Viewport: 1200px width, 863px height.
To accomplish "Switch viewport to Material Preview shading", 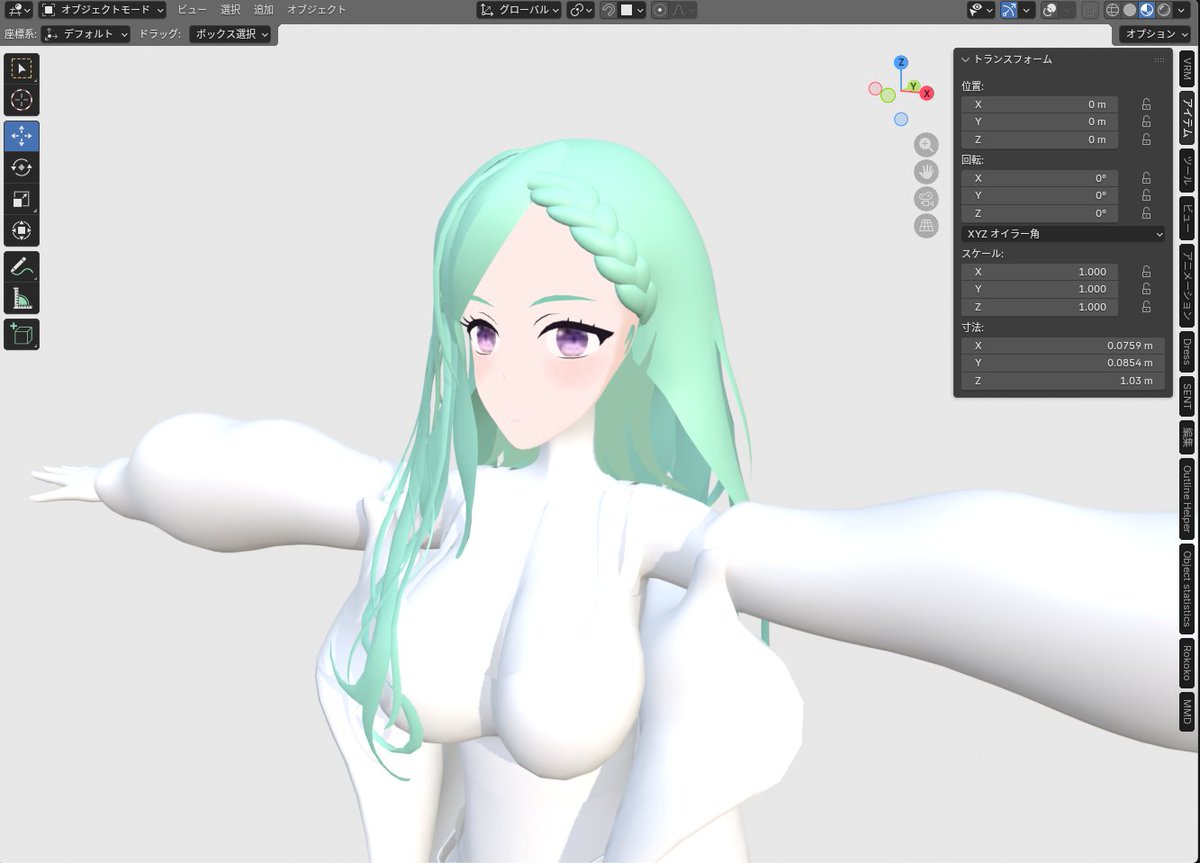I will pos(1147,10).
